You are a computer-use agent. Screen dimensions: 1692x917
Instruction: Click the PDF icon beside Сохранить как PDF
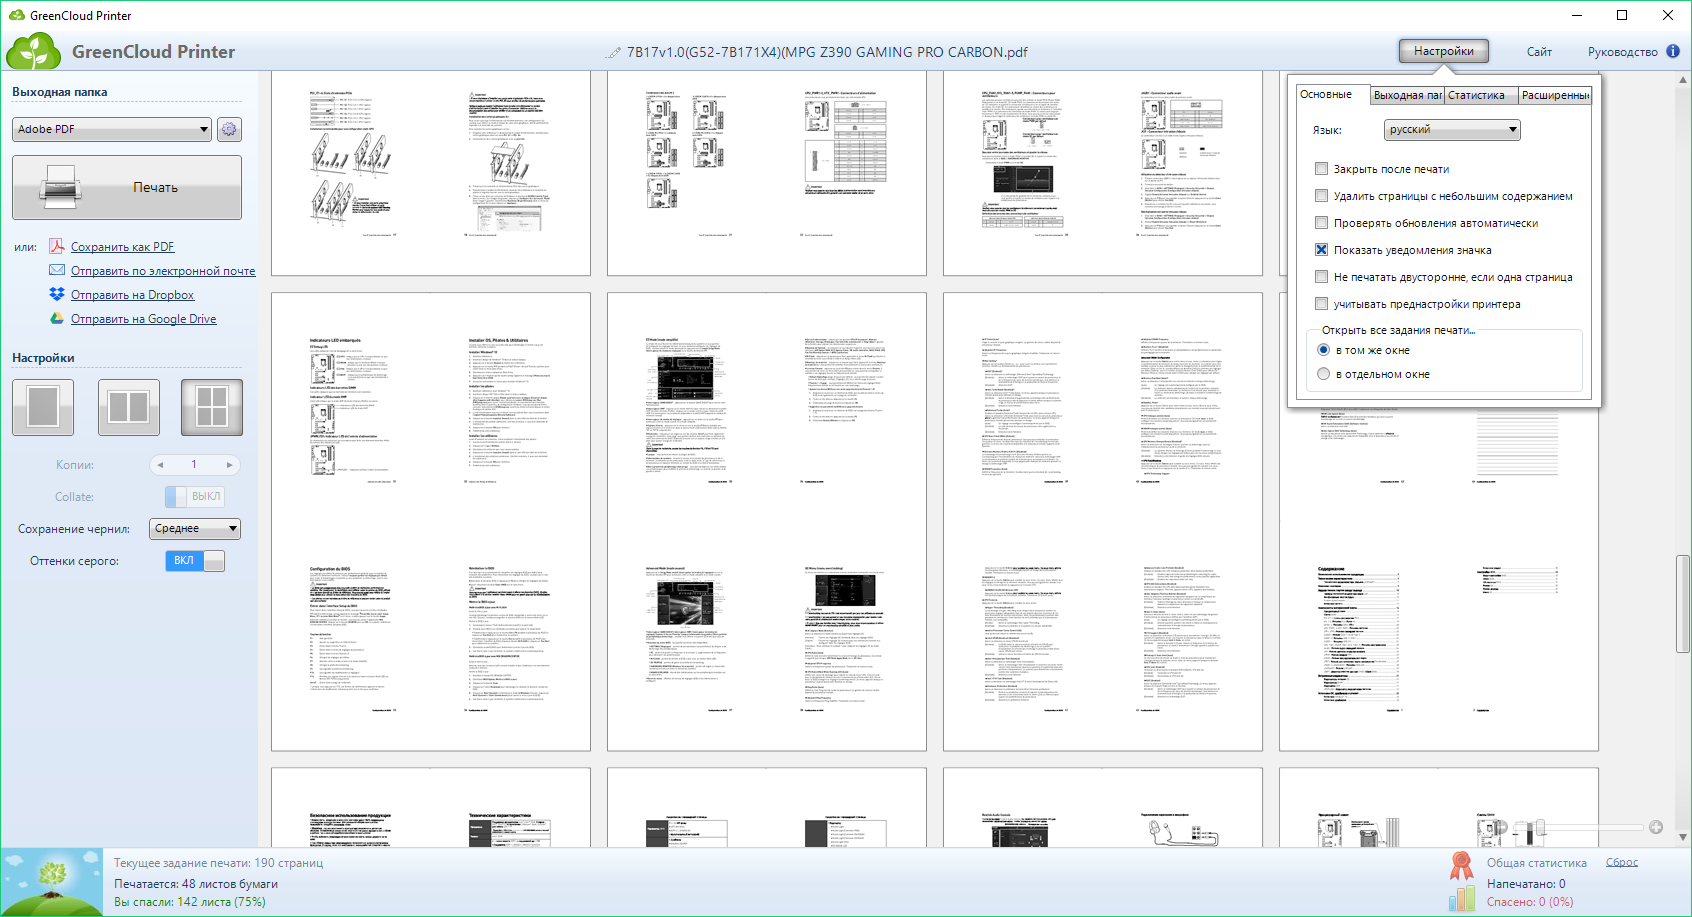point(57,247)
